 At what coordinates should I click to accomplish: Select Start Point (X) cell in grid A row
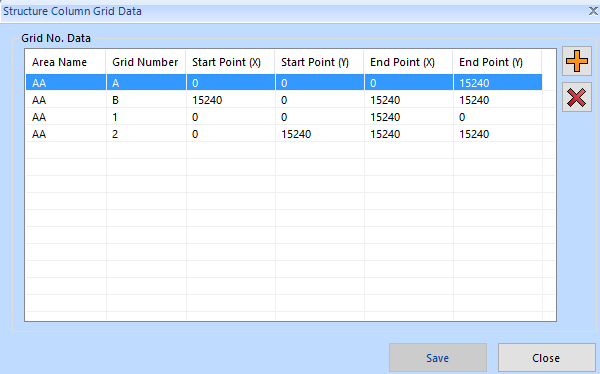point(230,83)
